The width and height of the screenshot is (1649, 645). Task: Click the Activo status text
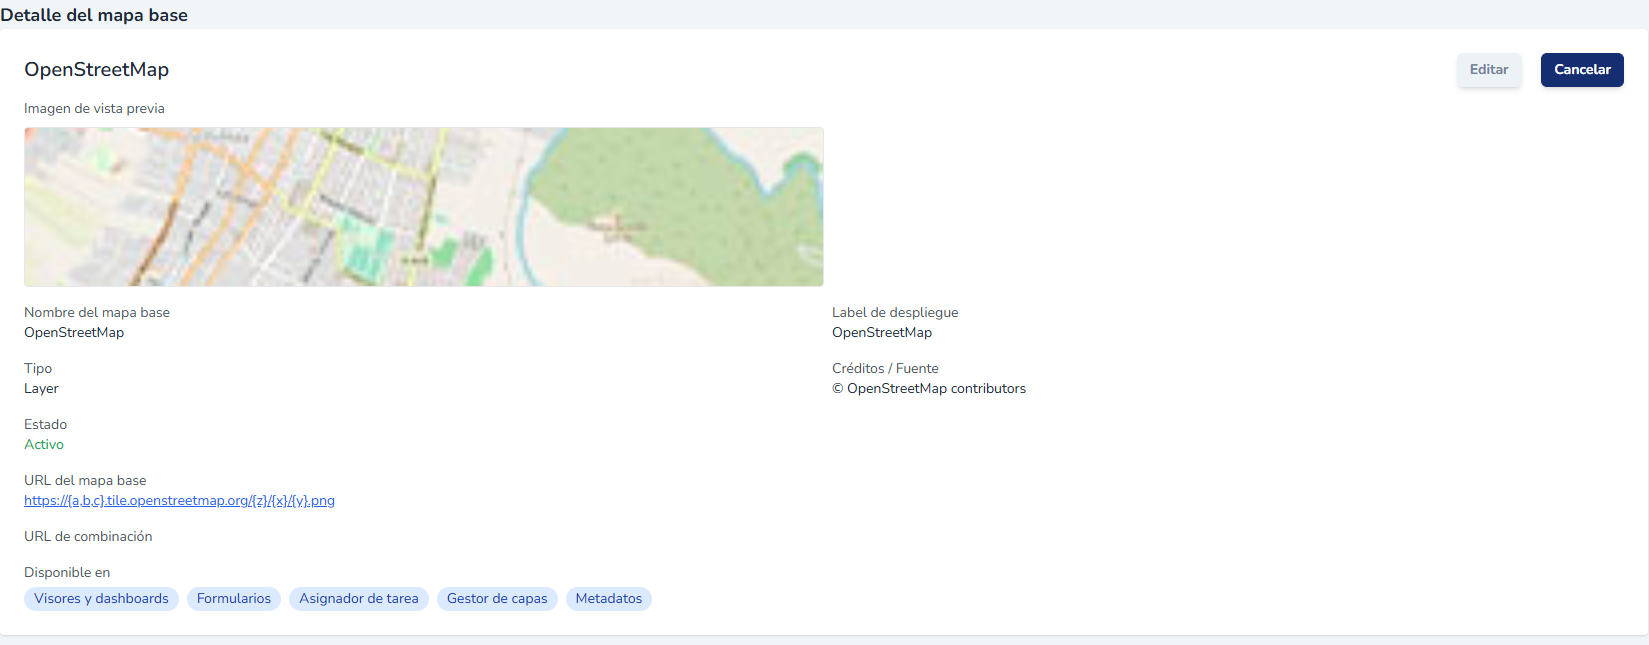click(44, 445)
